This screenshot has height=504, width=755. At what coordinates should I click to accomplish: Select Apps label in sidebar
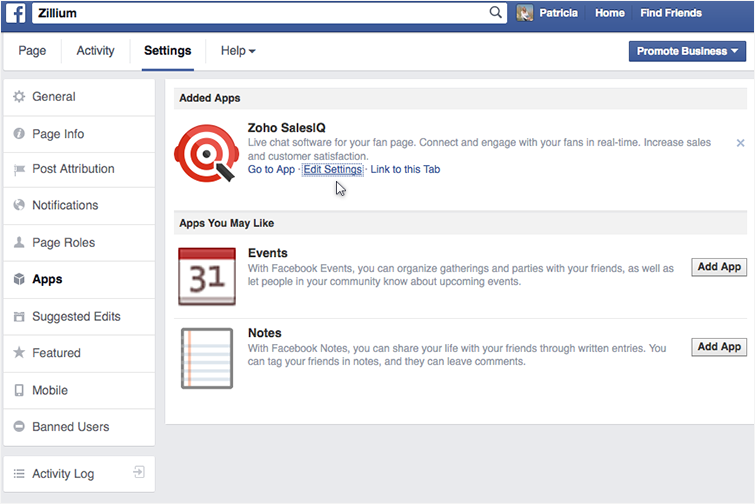(47, 279)
